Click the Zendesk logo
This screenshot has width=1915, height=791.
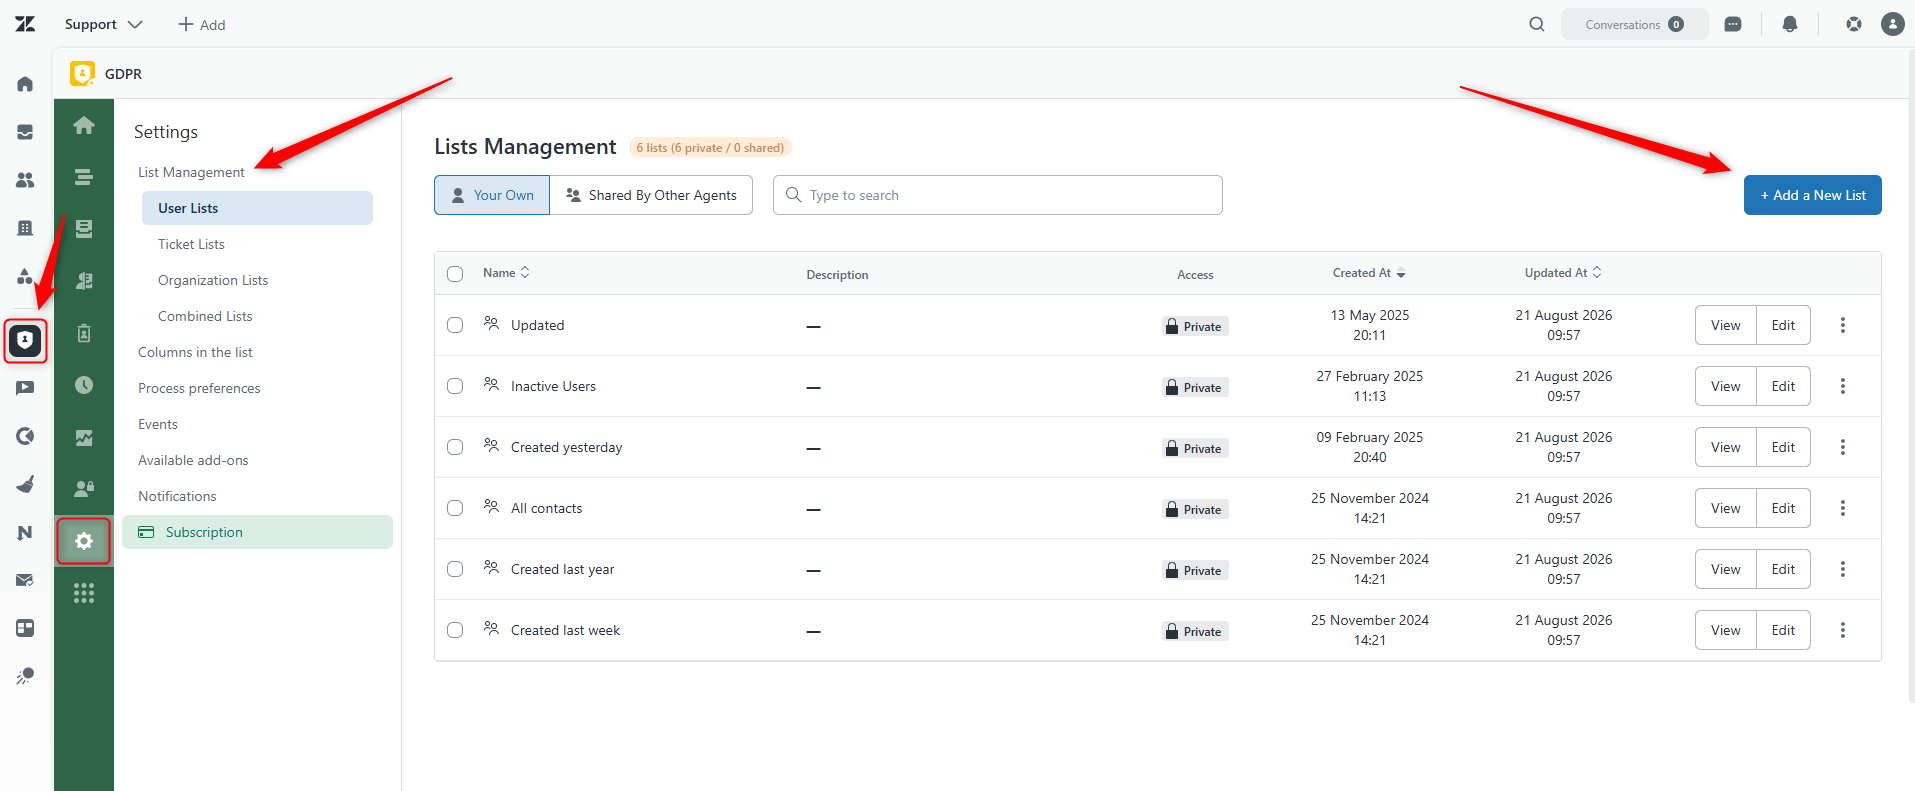[25, 24]
